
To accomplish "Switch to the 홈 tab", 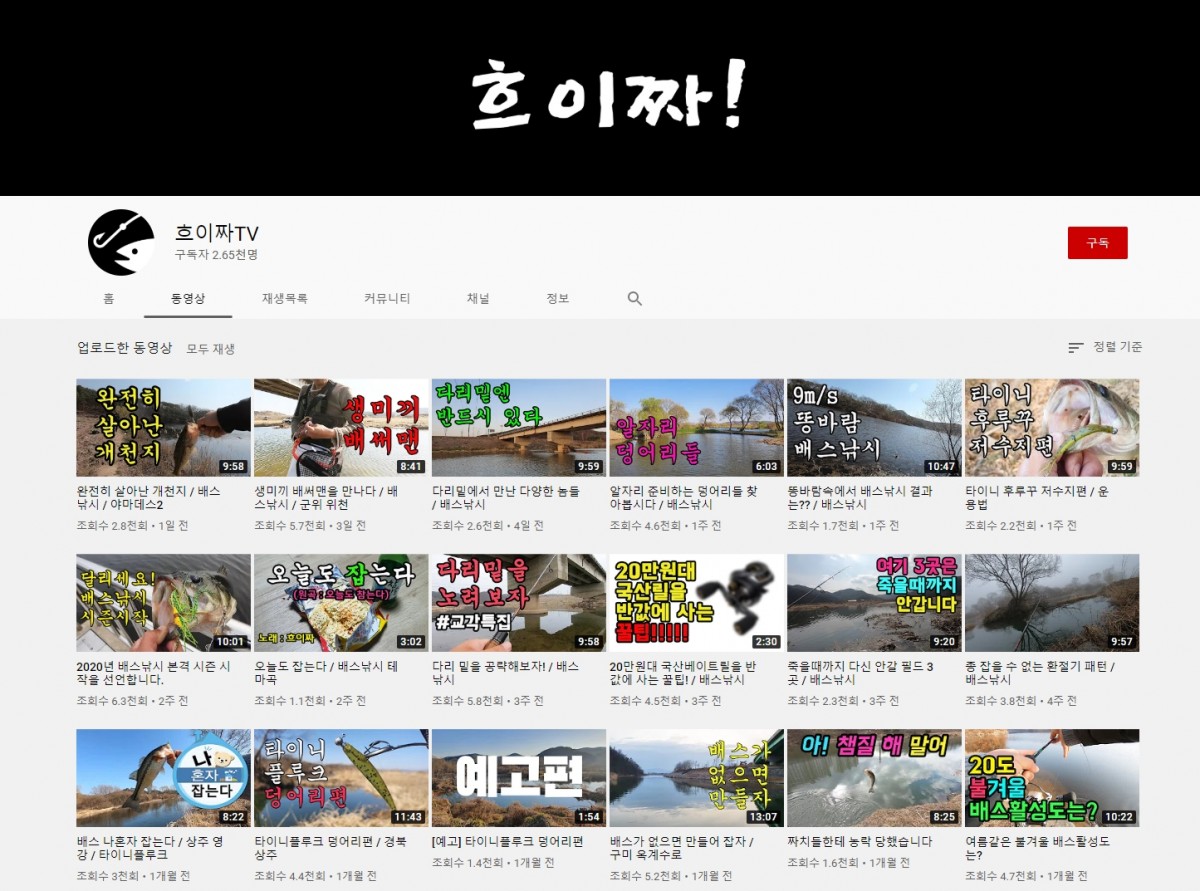I will [x=108, y=299].
